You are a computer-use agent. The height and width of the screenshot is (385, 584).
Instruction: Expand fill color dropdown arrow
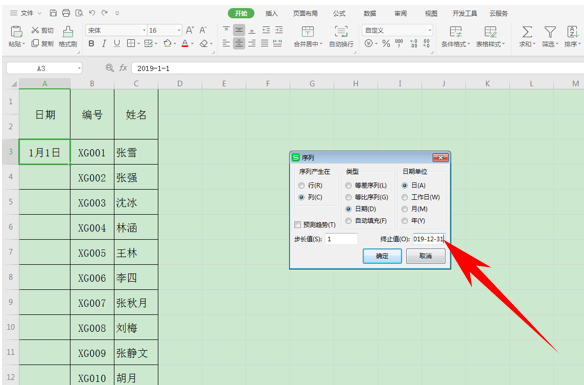175,44
